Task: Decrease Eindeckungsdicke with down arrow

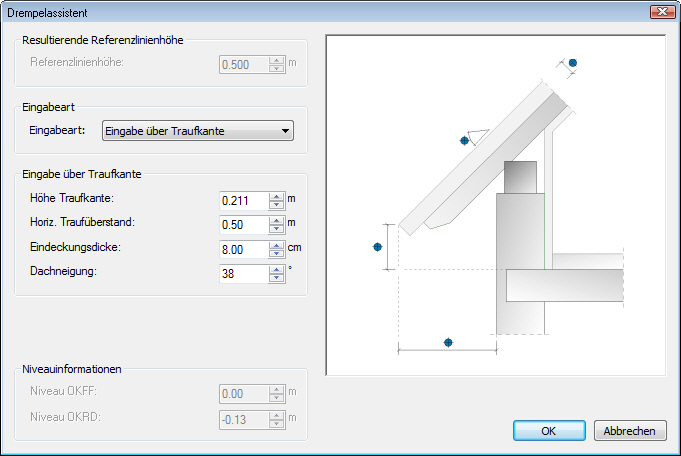Action: pyautogui.click(x=276, y=254)
